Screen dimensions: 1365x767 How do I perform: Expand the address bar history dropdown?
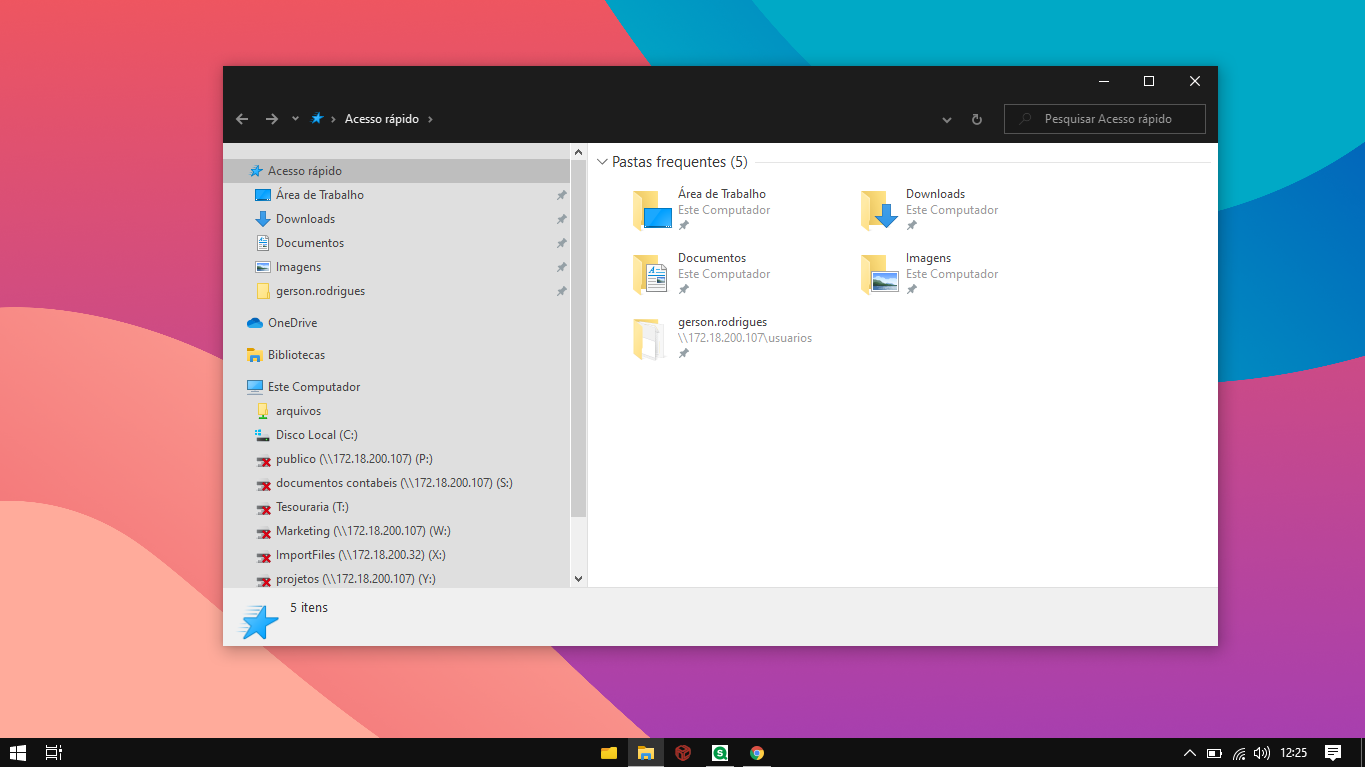947,120
